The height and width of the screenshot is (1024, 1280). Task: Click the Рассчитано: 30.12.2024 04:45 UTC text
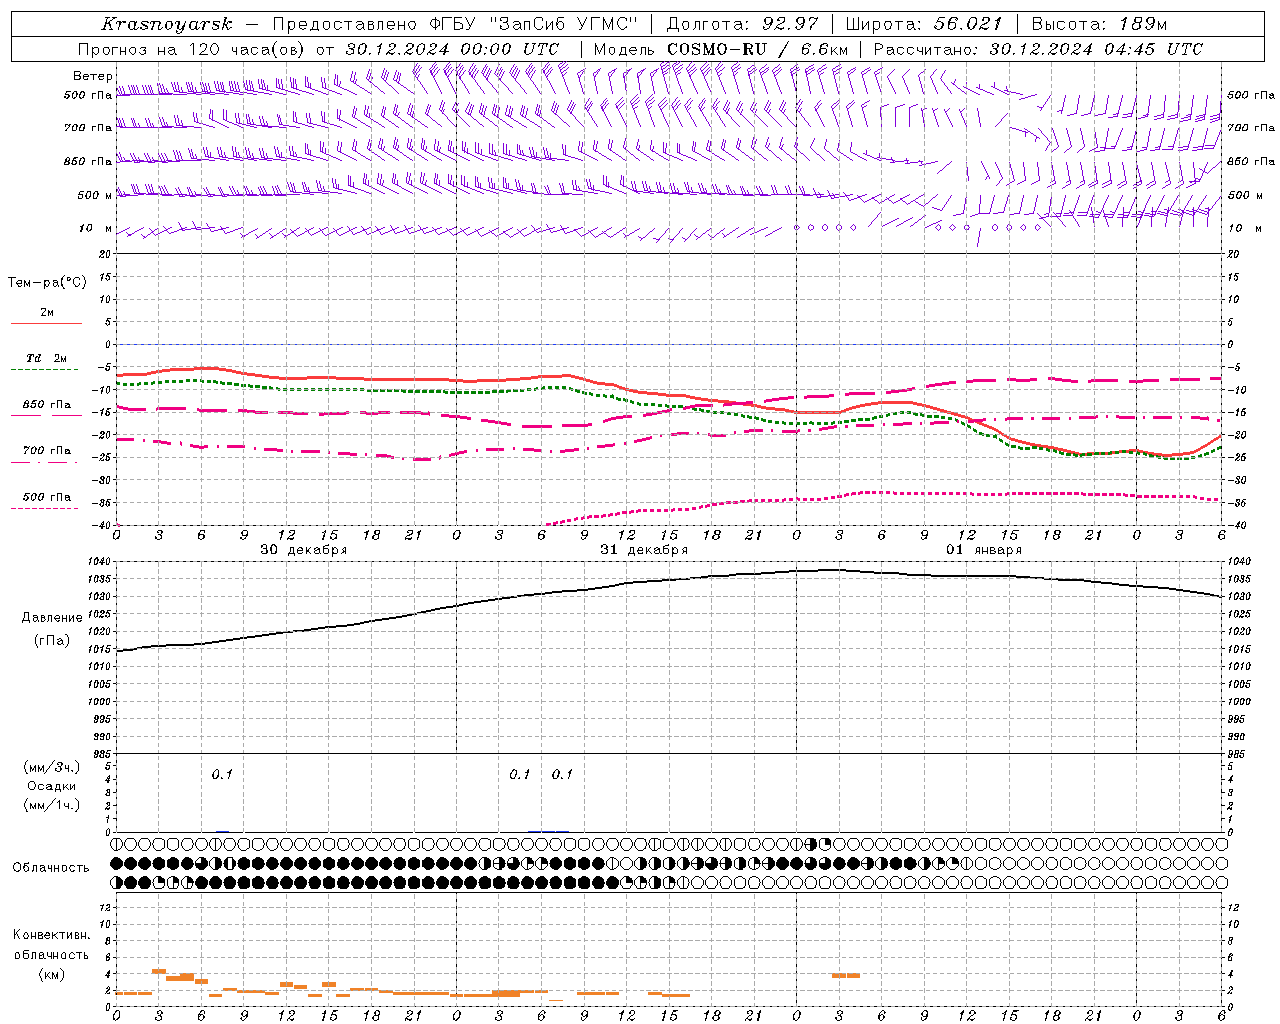pos(1038,49)
